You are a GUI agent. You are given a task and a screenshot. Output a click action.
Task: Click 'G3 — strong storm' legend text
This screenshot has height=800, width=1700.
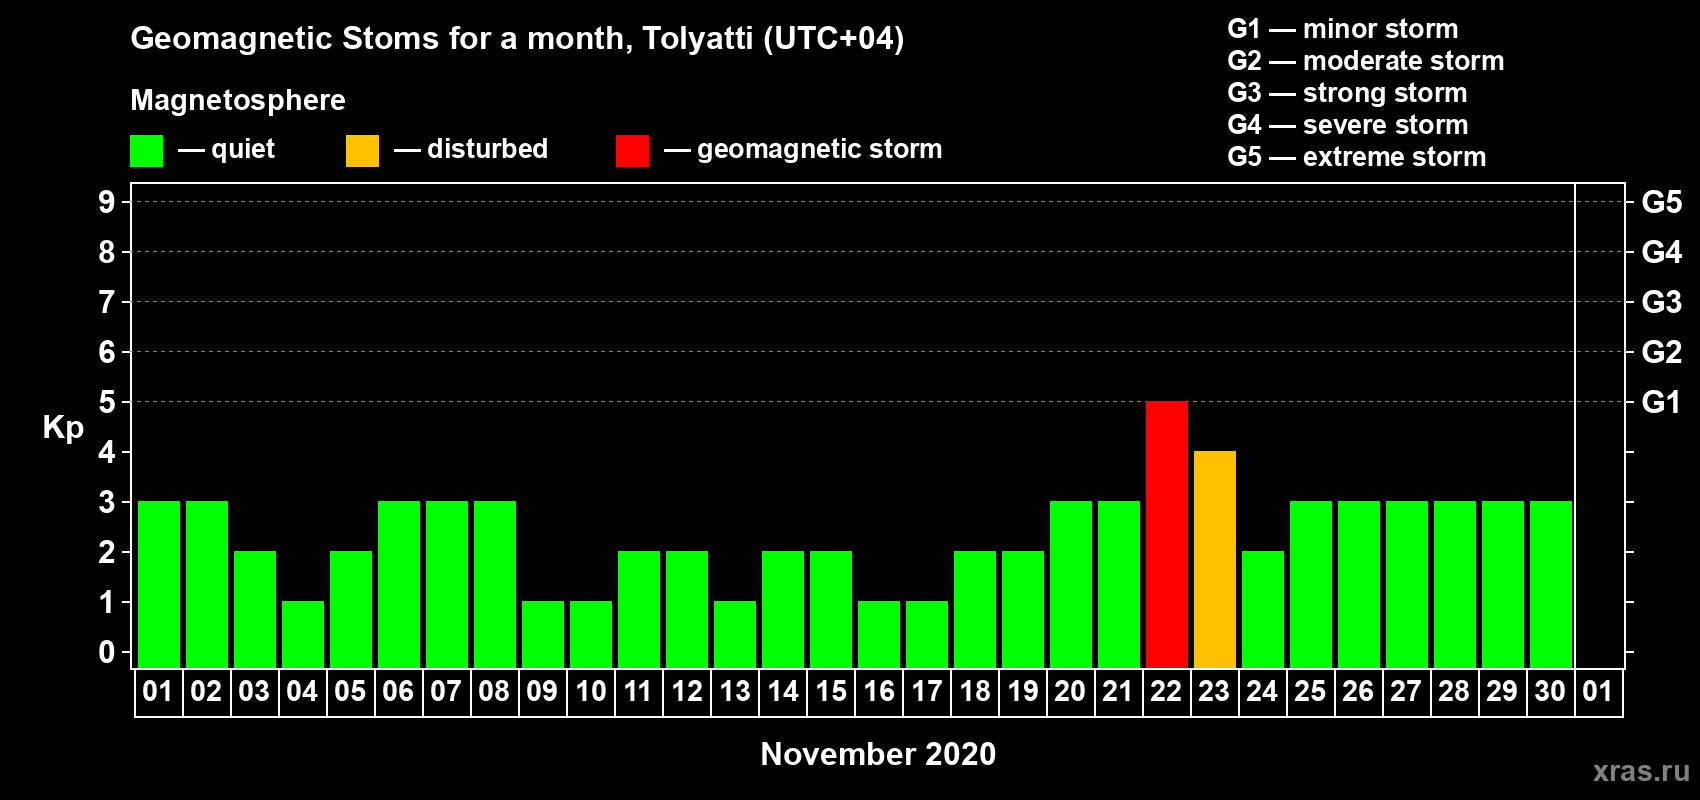pyautogui.click(x=1347, y=93)
